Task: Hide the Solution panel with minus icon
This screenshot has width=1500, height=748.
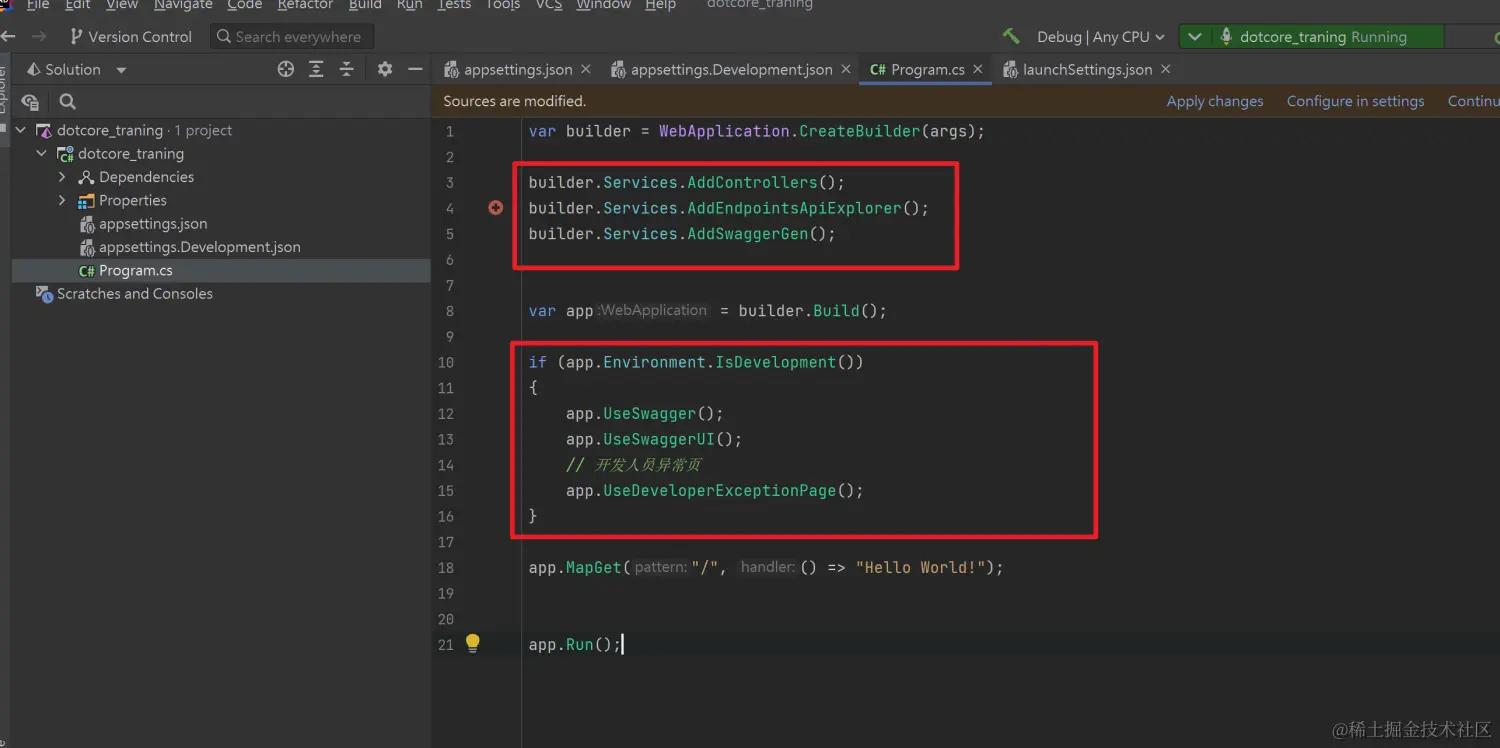Action: [x=416, y=69]
